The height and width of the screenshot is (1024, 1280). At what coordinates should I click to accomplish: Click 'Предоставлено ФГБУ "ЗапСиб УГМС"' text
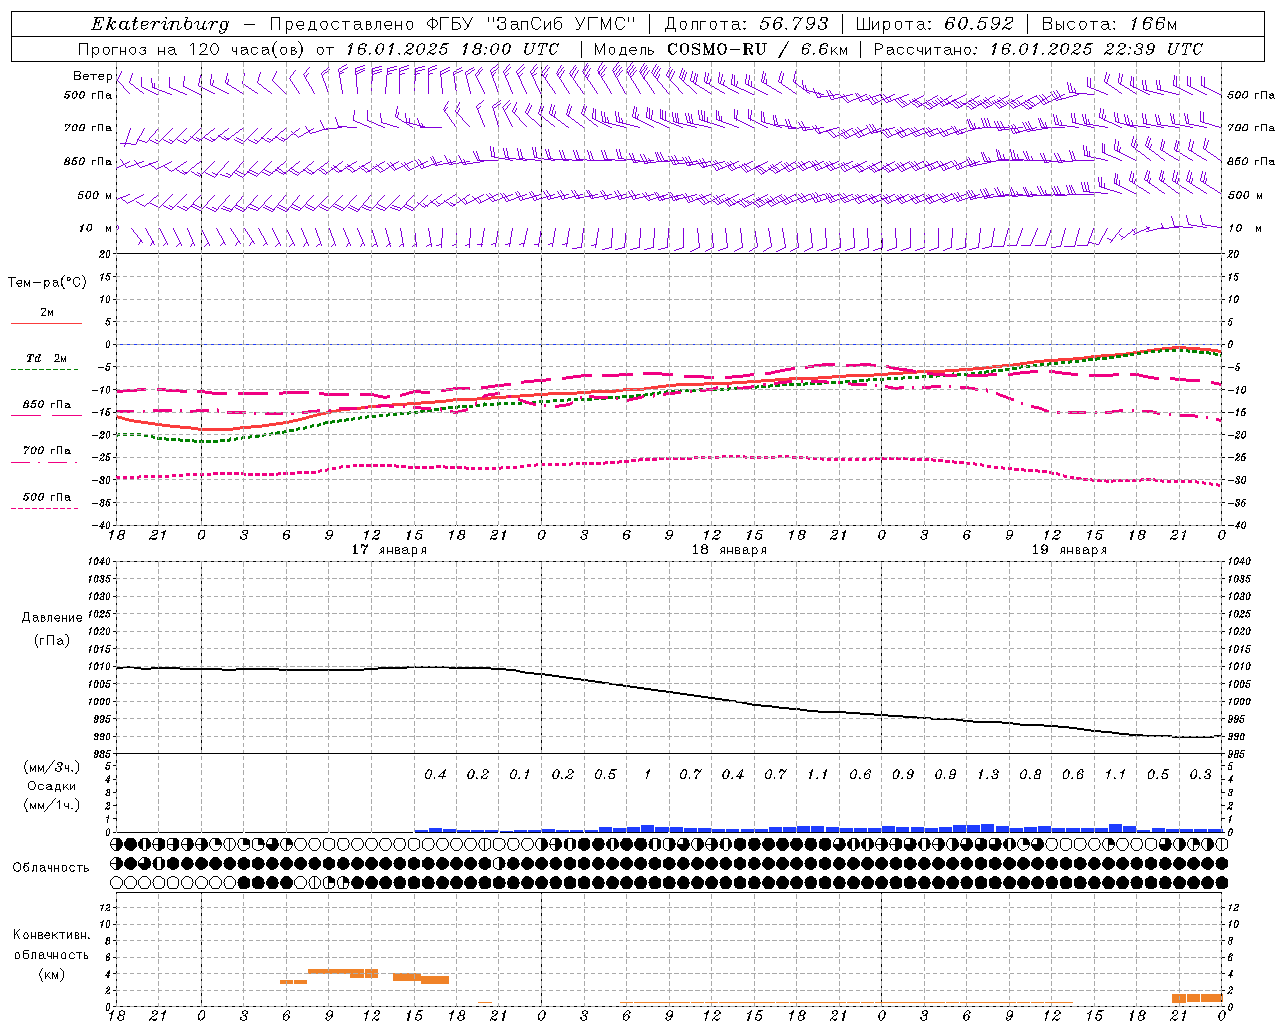point(454,24)
